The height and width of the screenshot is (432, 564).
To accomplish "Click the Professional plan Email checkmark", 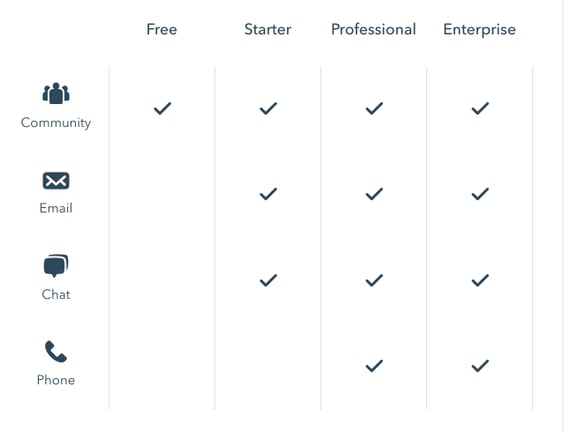I will tap(374, 194).
